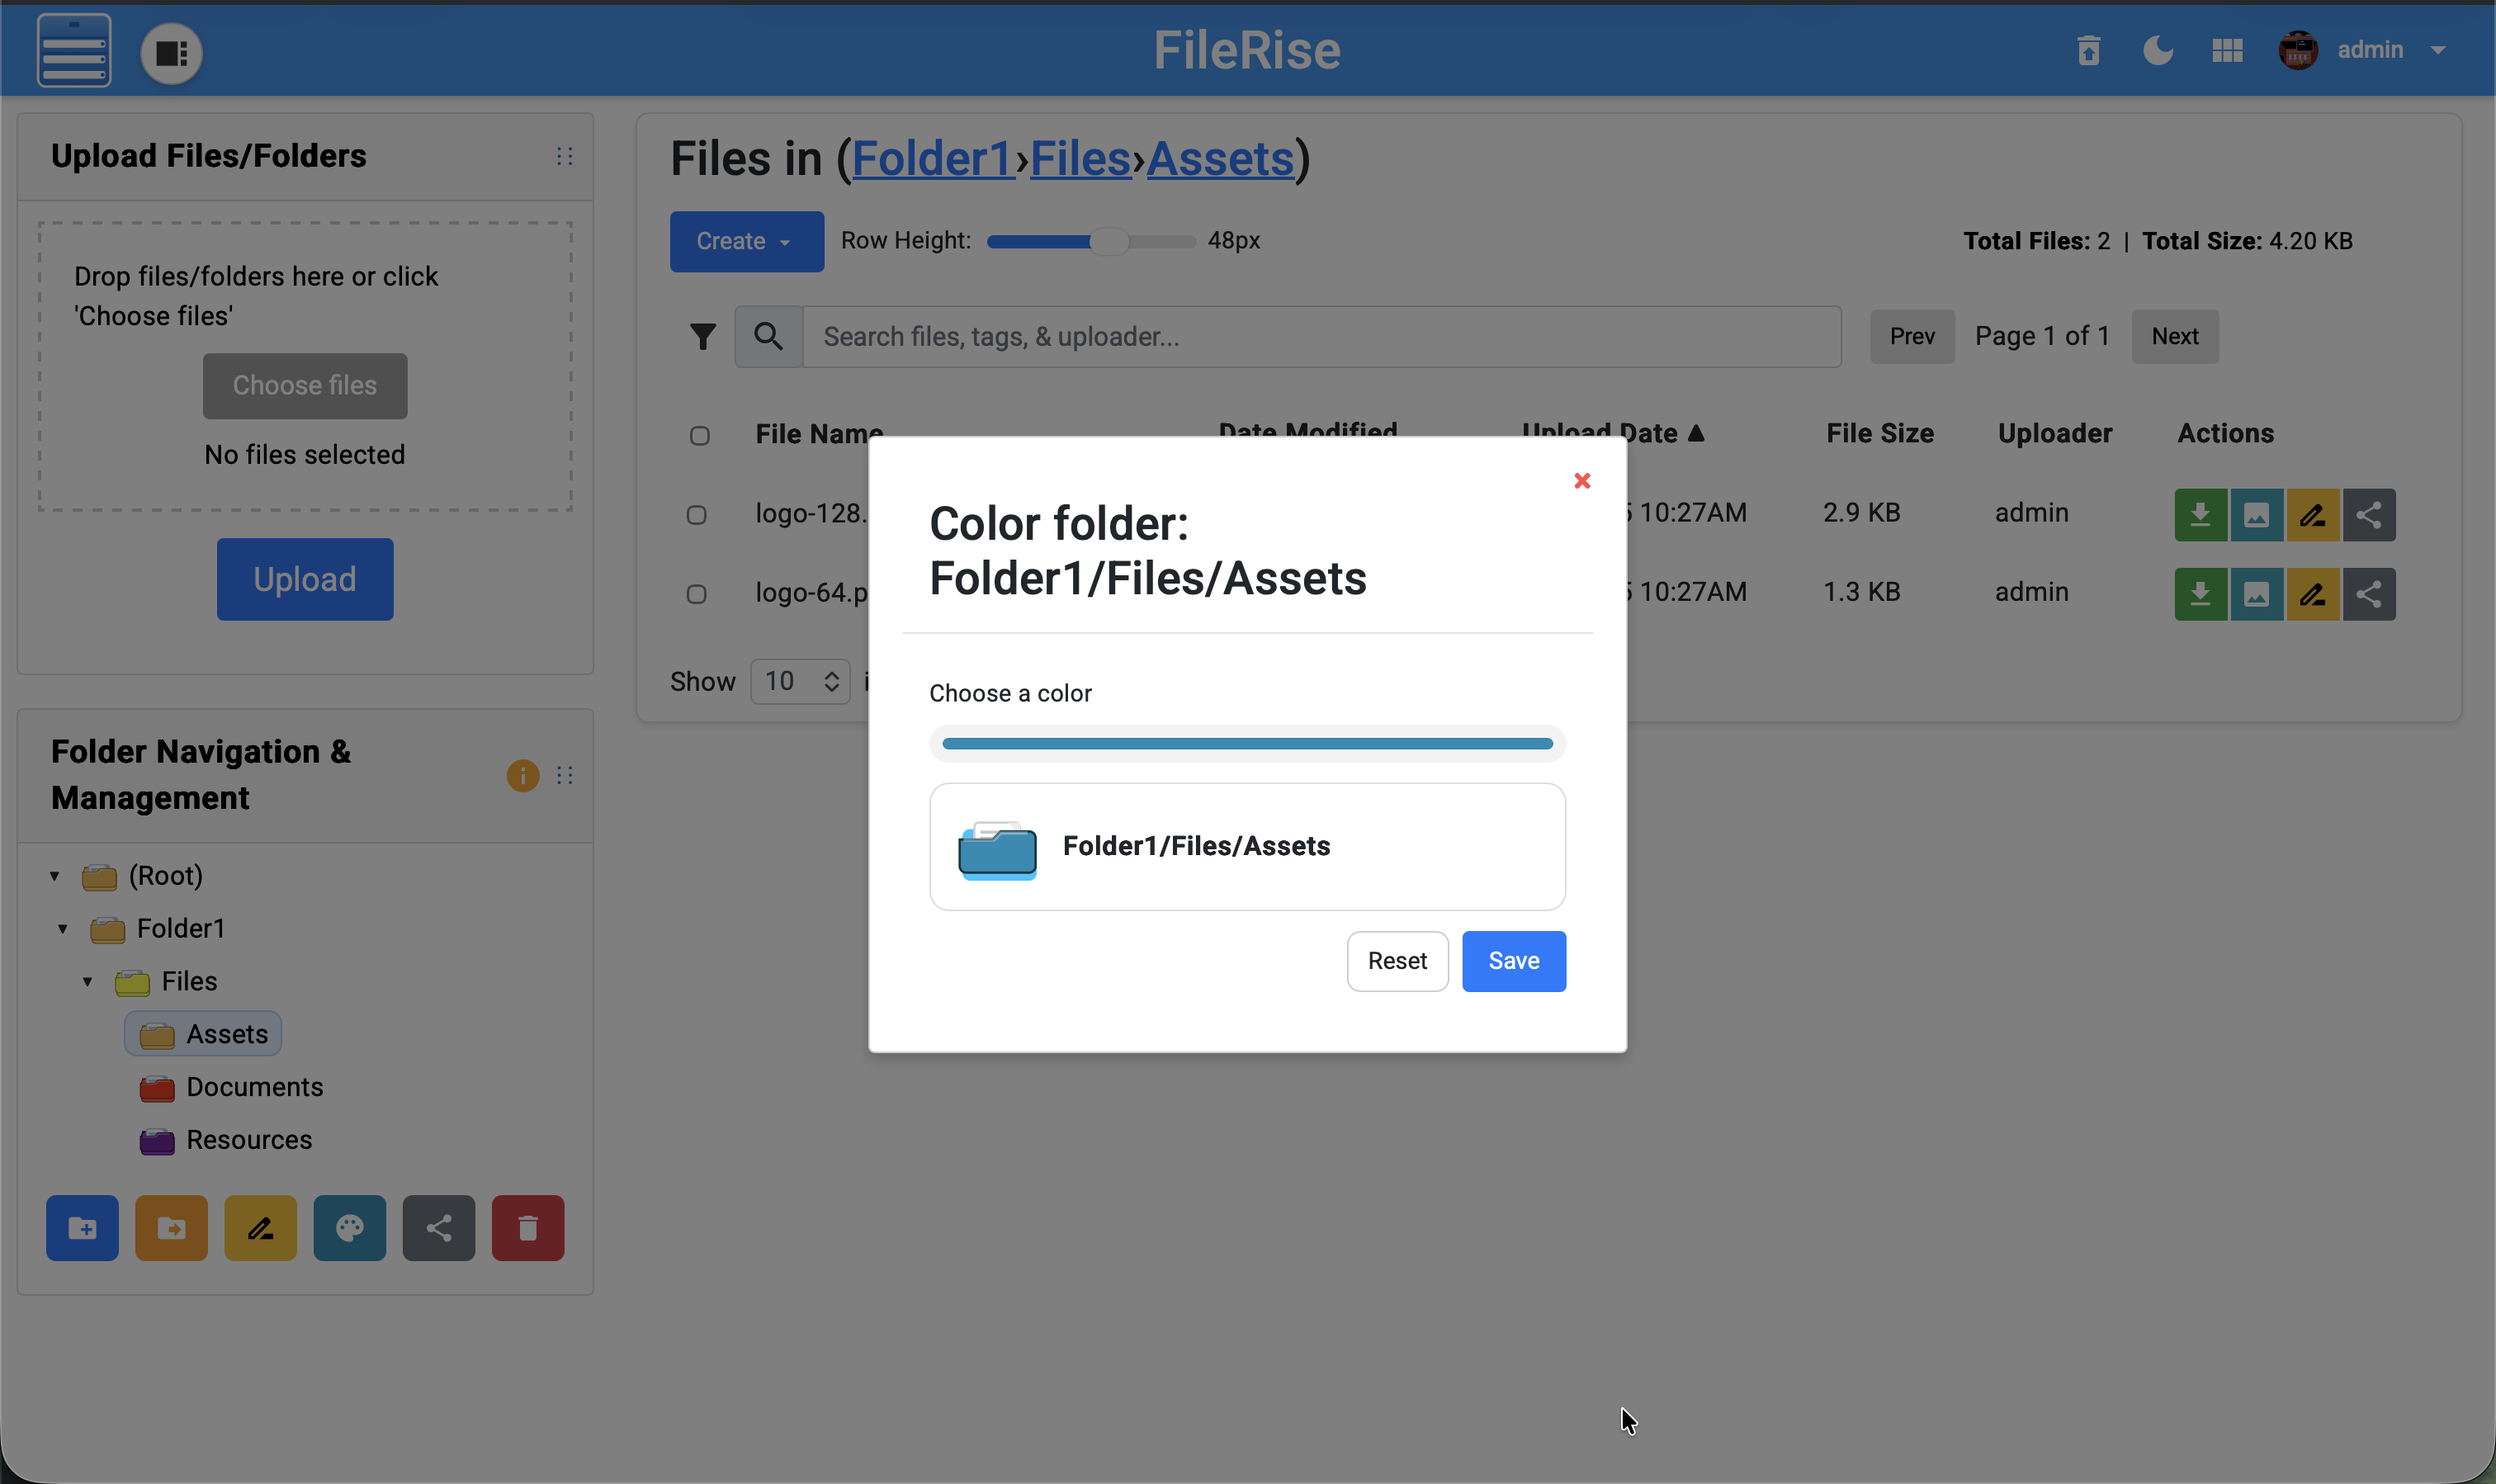Click the folder color palette icon button
2496x1484 pixels.
point(349,1227)
